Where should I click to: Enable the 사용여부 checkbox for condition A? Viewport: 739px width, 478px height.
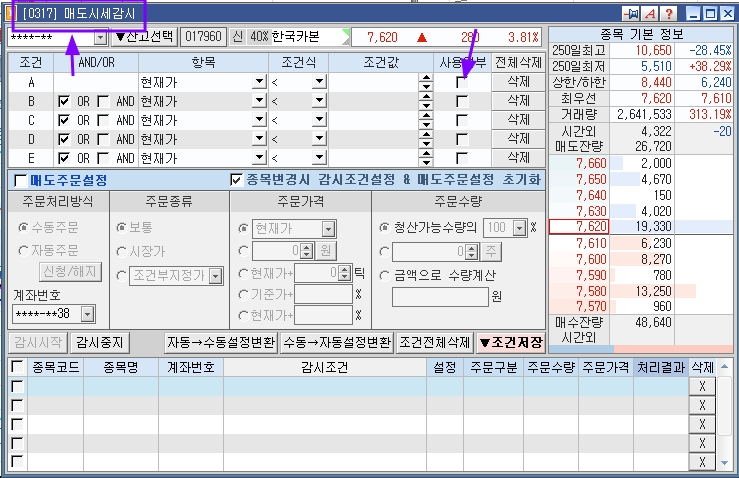click(x=462, y=82)
